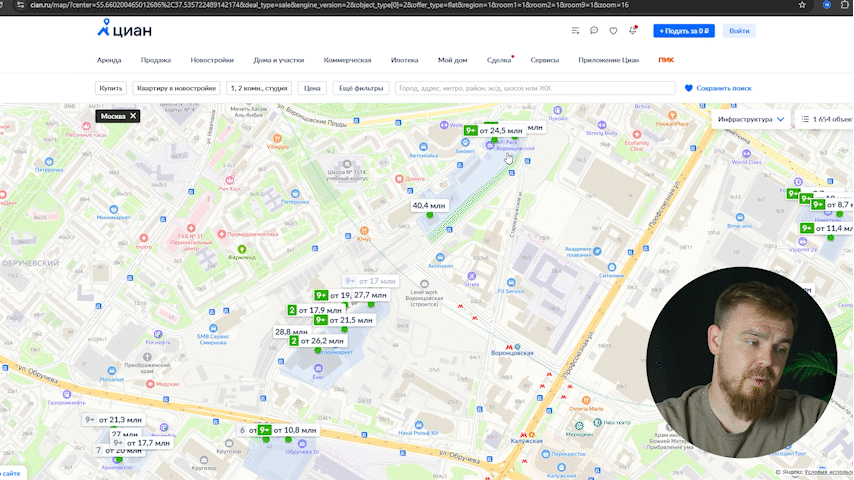Click the ПИК link in navigation
The height and width of the screenshot is (480, 854).
[666, 60]
